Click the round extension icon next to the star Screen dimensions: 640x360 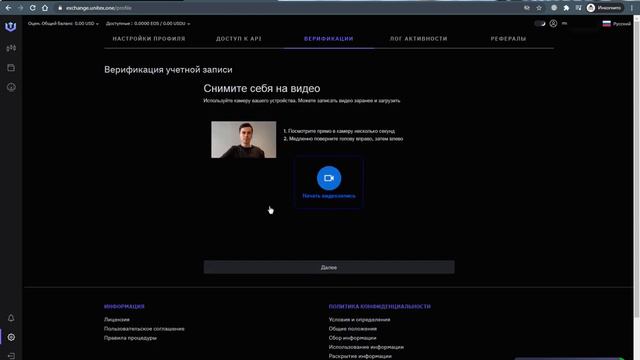(554, 8)
